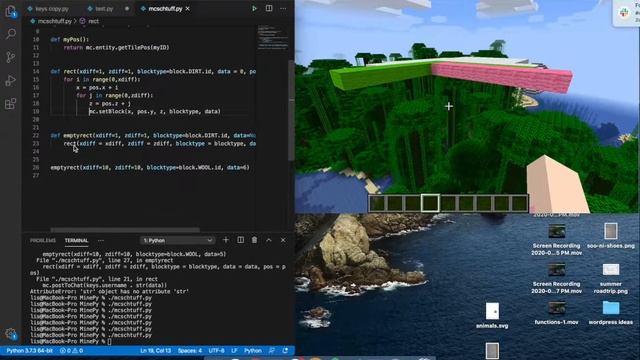The height and width of the screenshot is (360, 640).
Task: Split the terminal pane
Action: (x=240, y=240)
